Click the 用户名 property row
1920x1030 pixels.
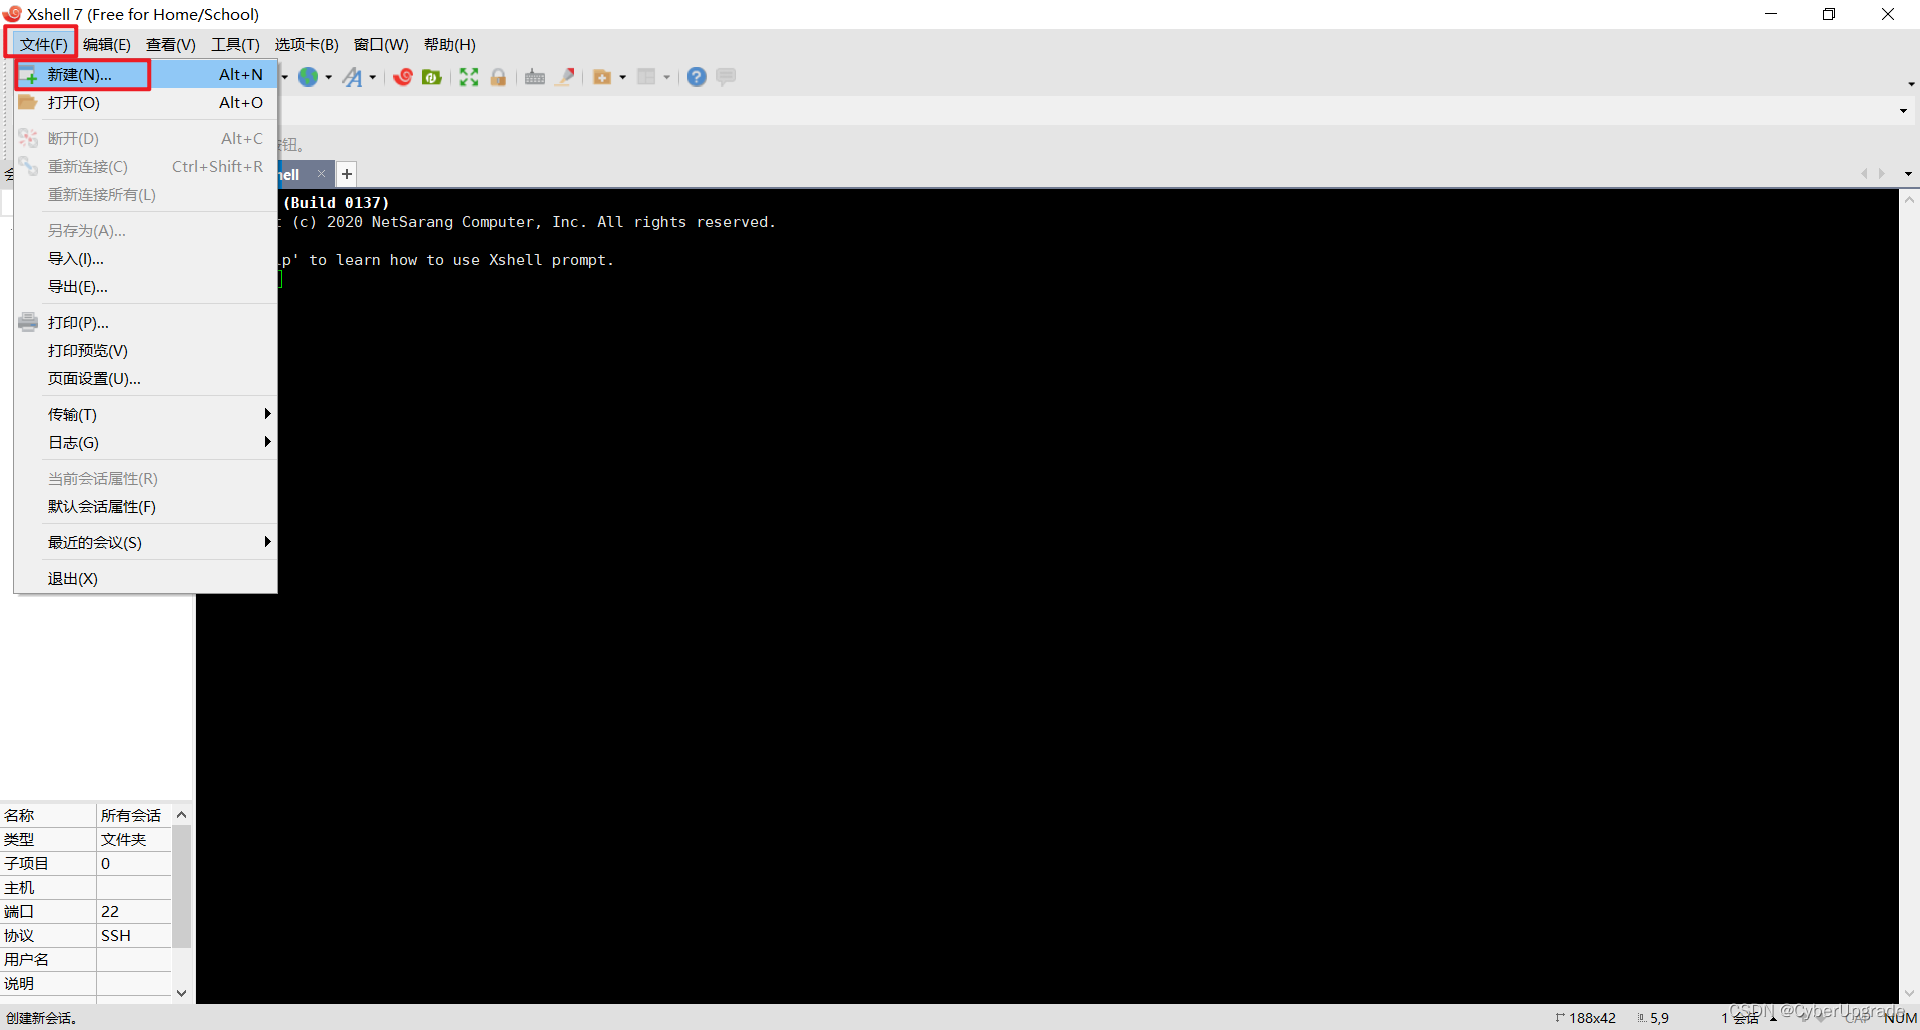point(86,959)
